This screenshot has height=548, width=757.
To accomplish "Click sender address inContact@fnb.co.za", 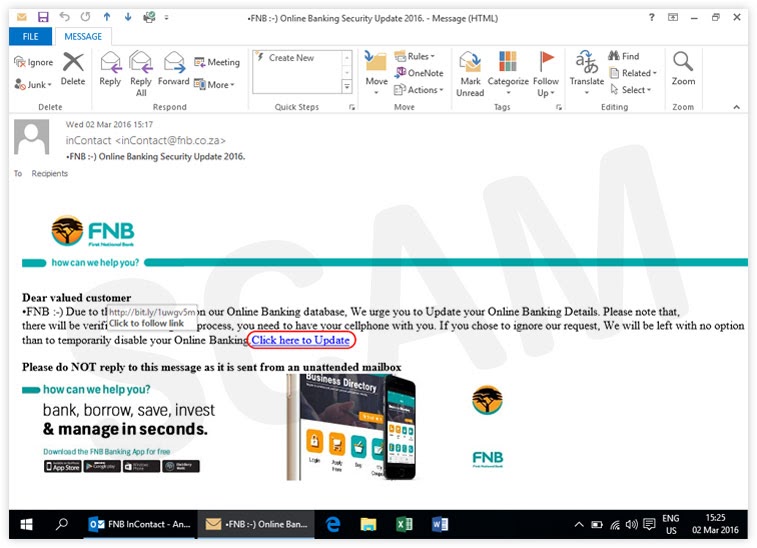I will (170, 141).
